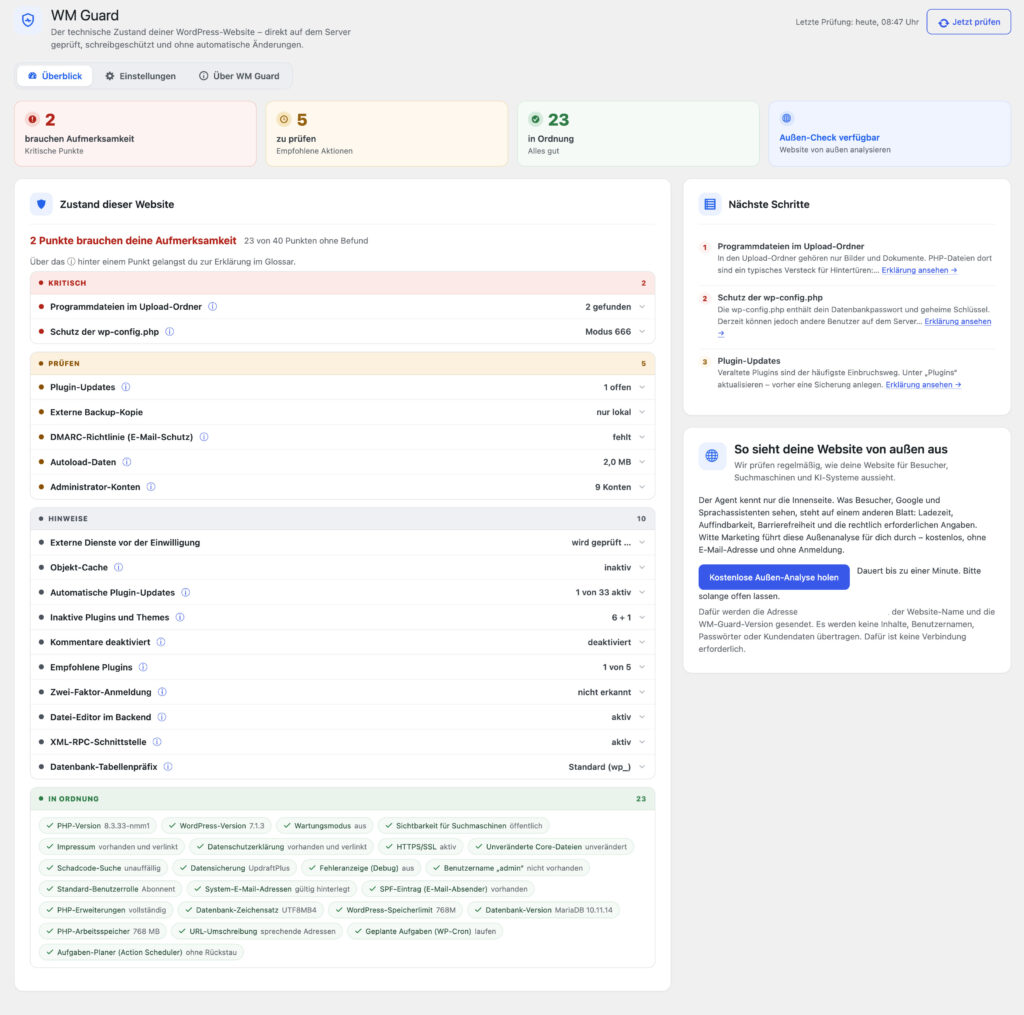
Task: Expand Externe Backup-Kopie details chevron
Action: click(x=643, y=412)
